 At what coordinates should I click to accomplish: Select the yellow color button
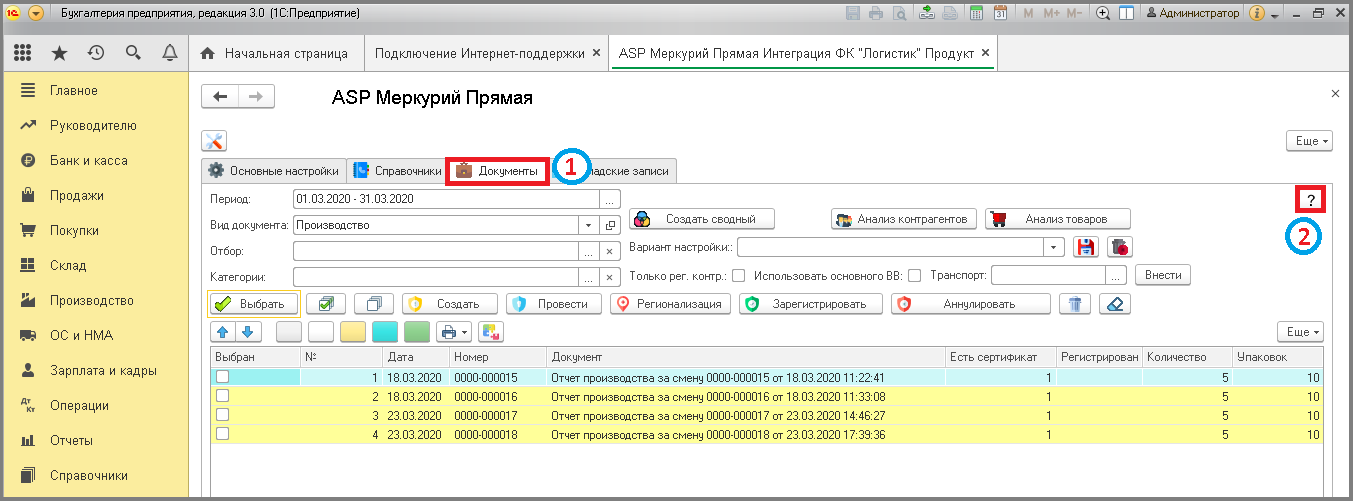pyautogui.click(x=353, y=331)
